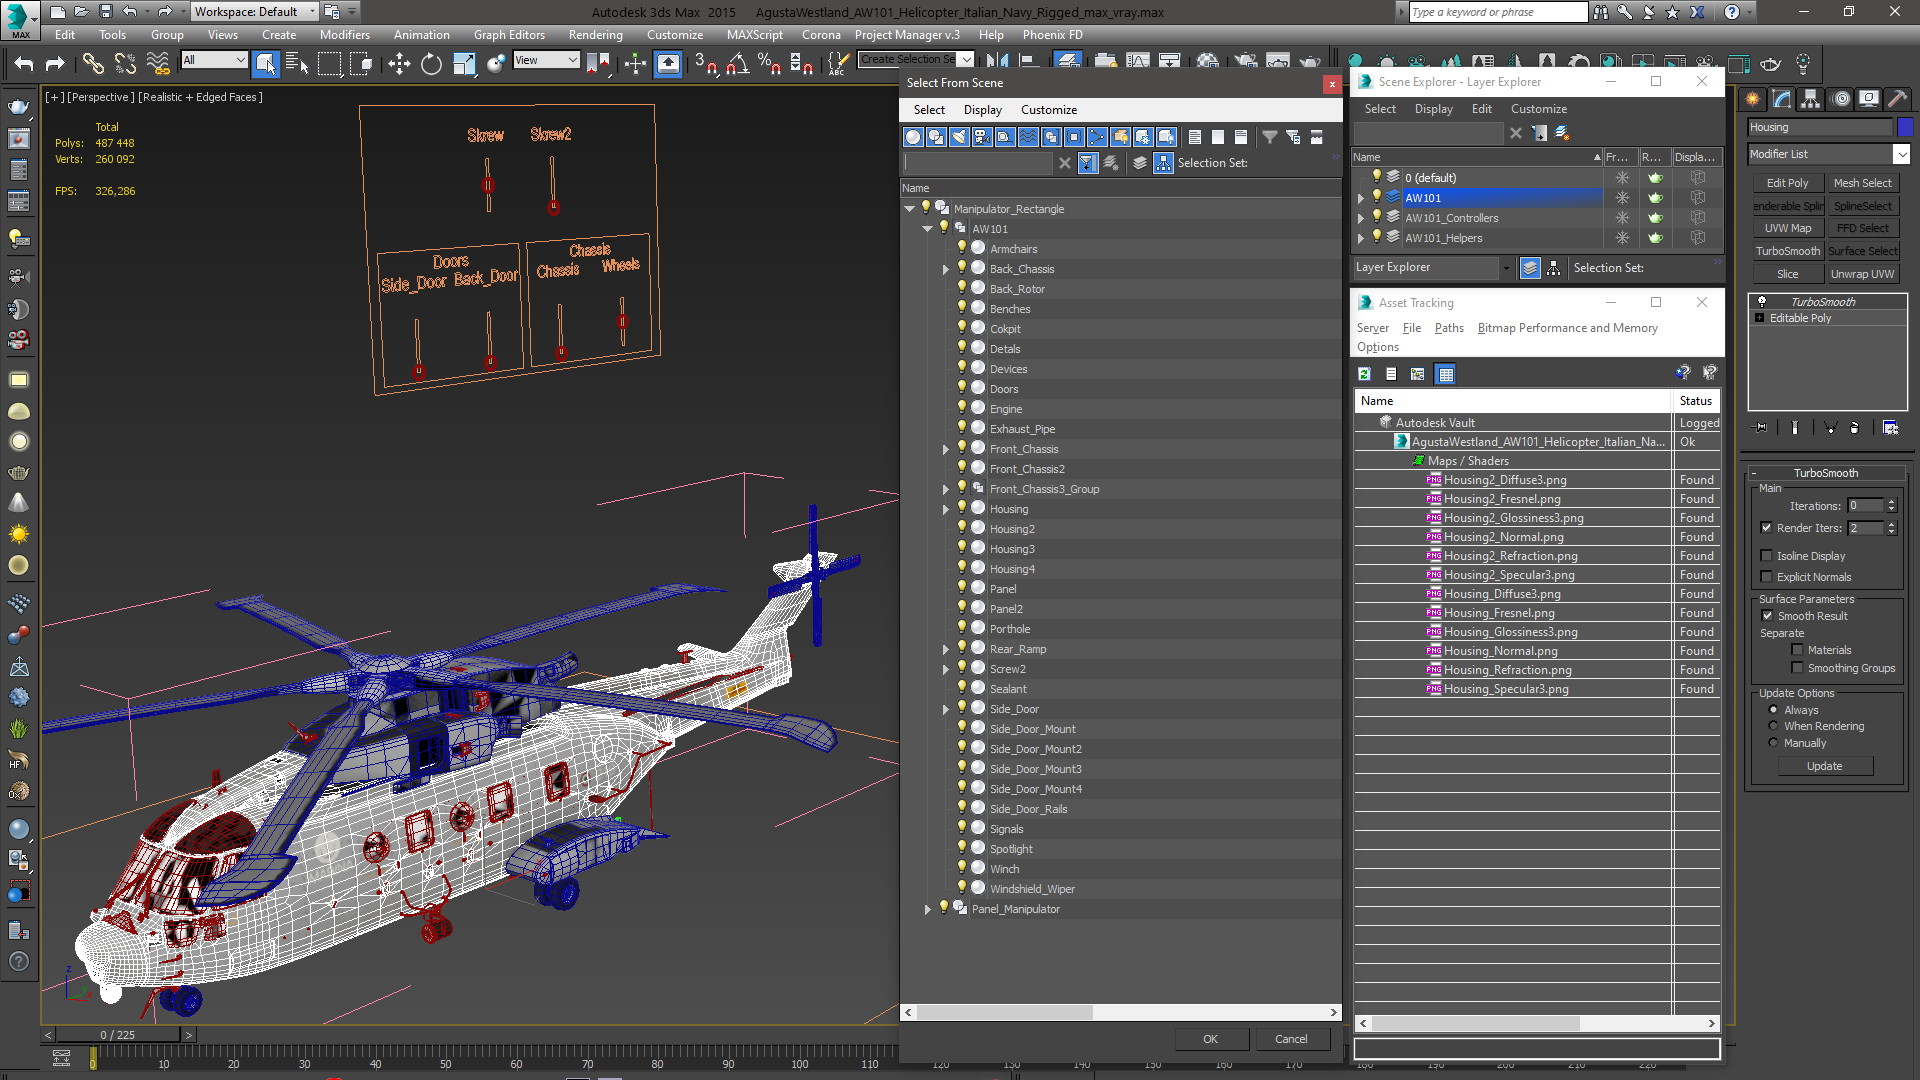Toggle Display Lights filter in Select From Scene
Image resolution: width=1920 pixels, height=1080 pixels.
pyautogui.click(x=959, y=137)
